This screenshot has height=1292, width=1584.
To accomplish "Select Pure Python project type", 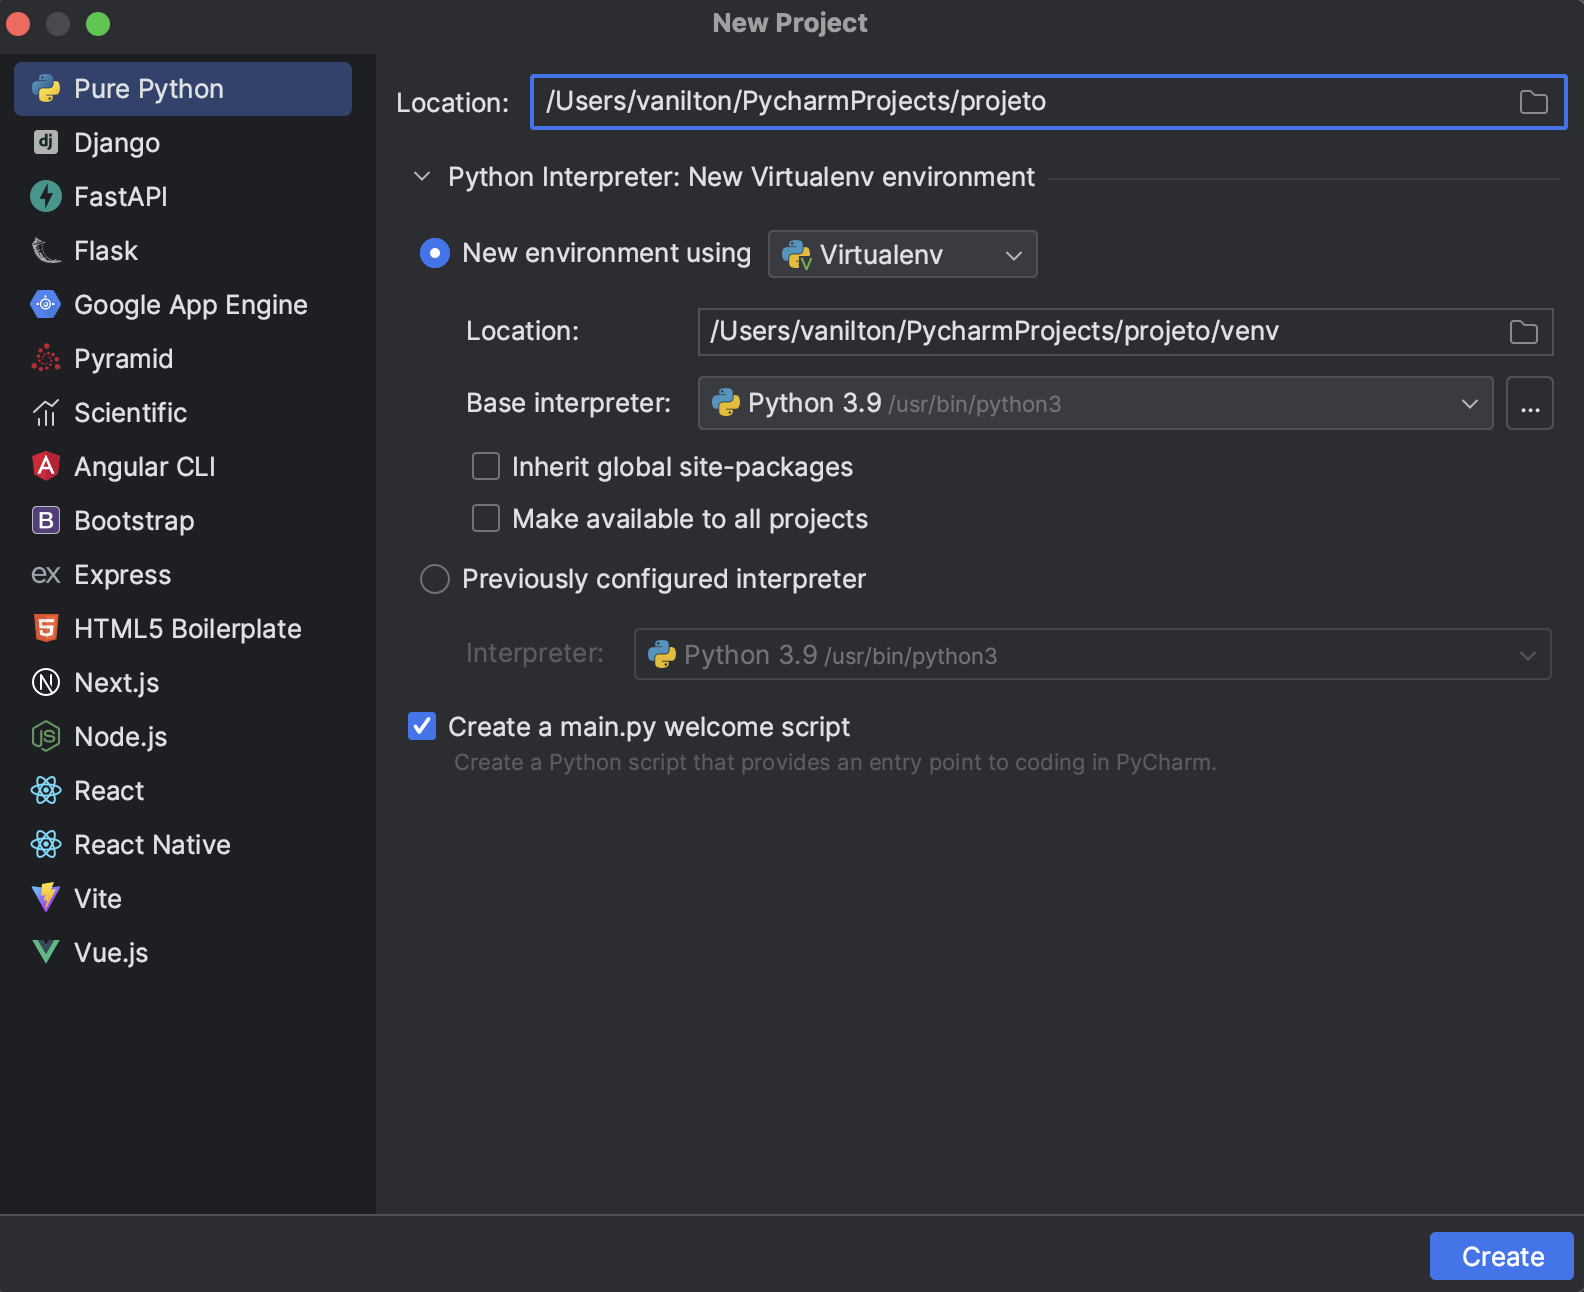I will pos(183,89).
